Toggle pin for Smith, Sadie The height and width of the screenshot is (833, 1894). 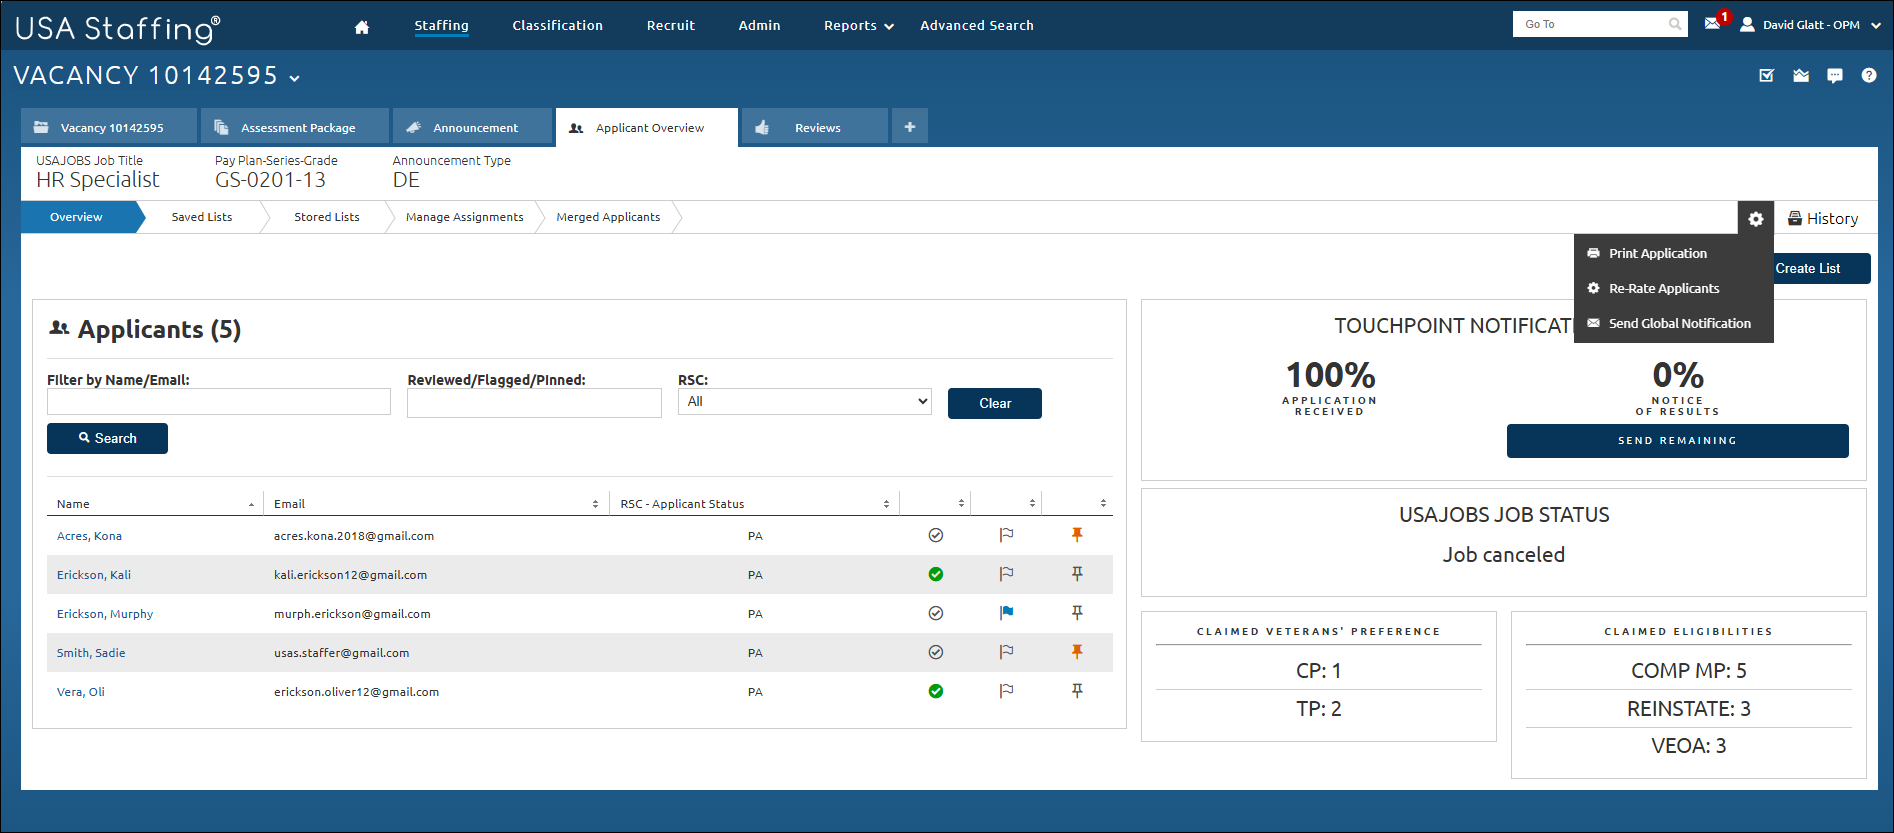pyautogui.click(x=1077, y=652)
